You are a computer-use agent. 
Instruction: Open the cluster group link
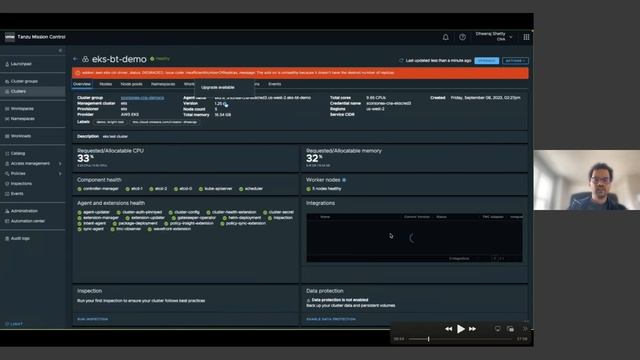[x=142, y=98]
